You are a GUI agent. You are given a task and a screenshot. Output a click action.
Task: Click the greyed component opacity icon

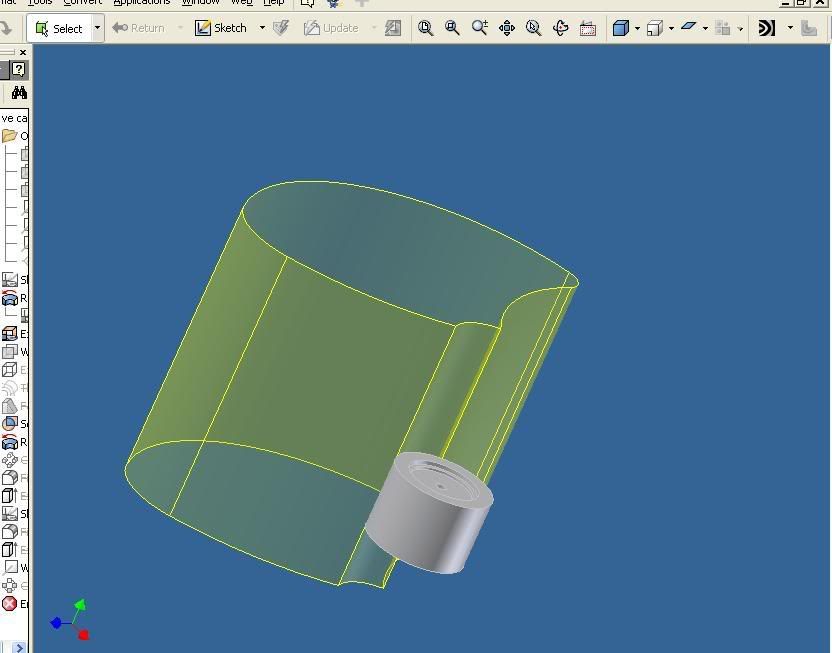click(723, 28)
